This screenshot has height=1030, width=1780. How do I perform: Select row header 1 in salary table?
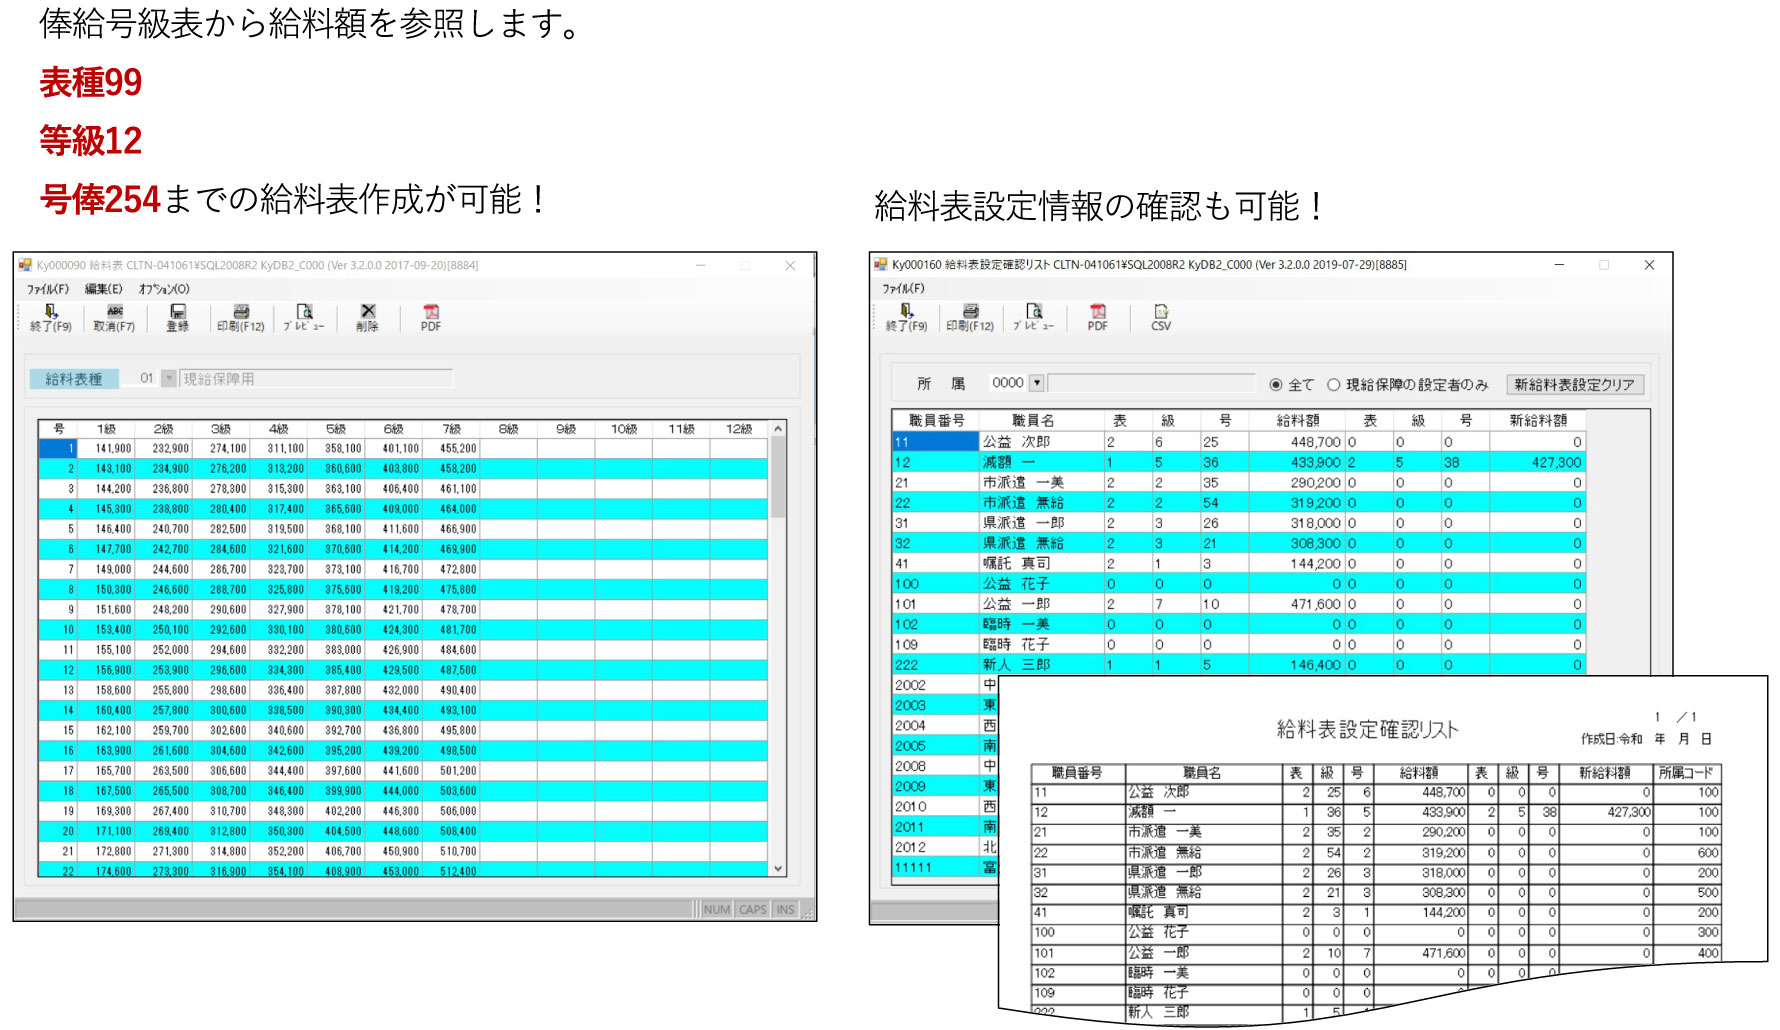click(58, 449)
